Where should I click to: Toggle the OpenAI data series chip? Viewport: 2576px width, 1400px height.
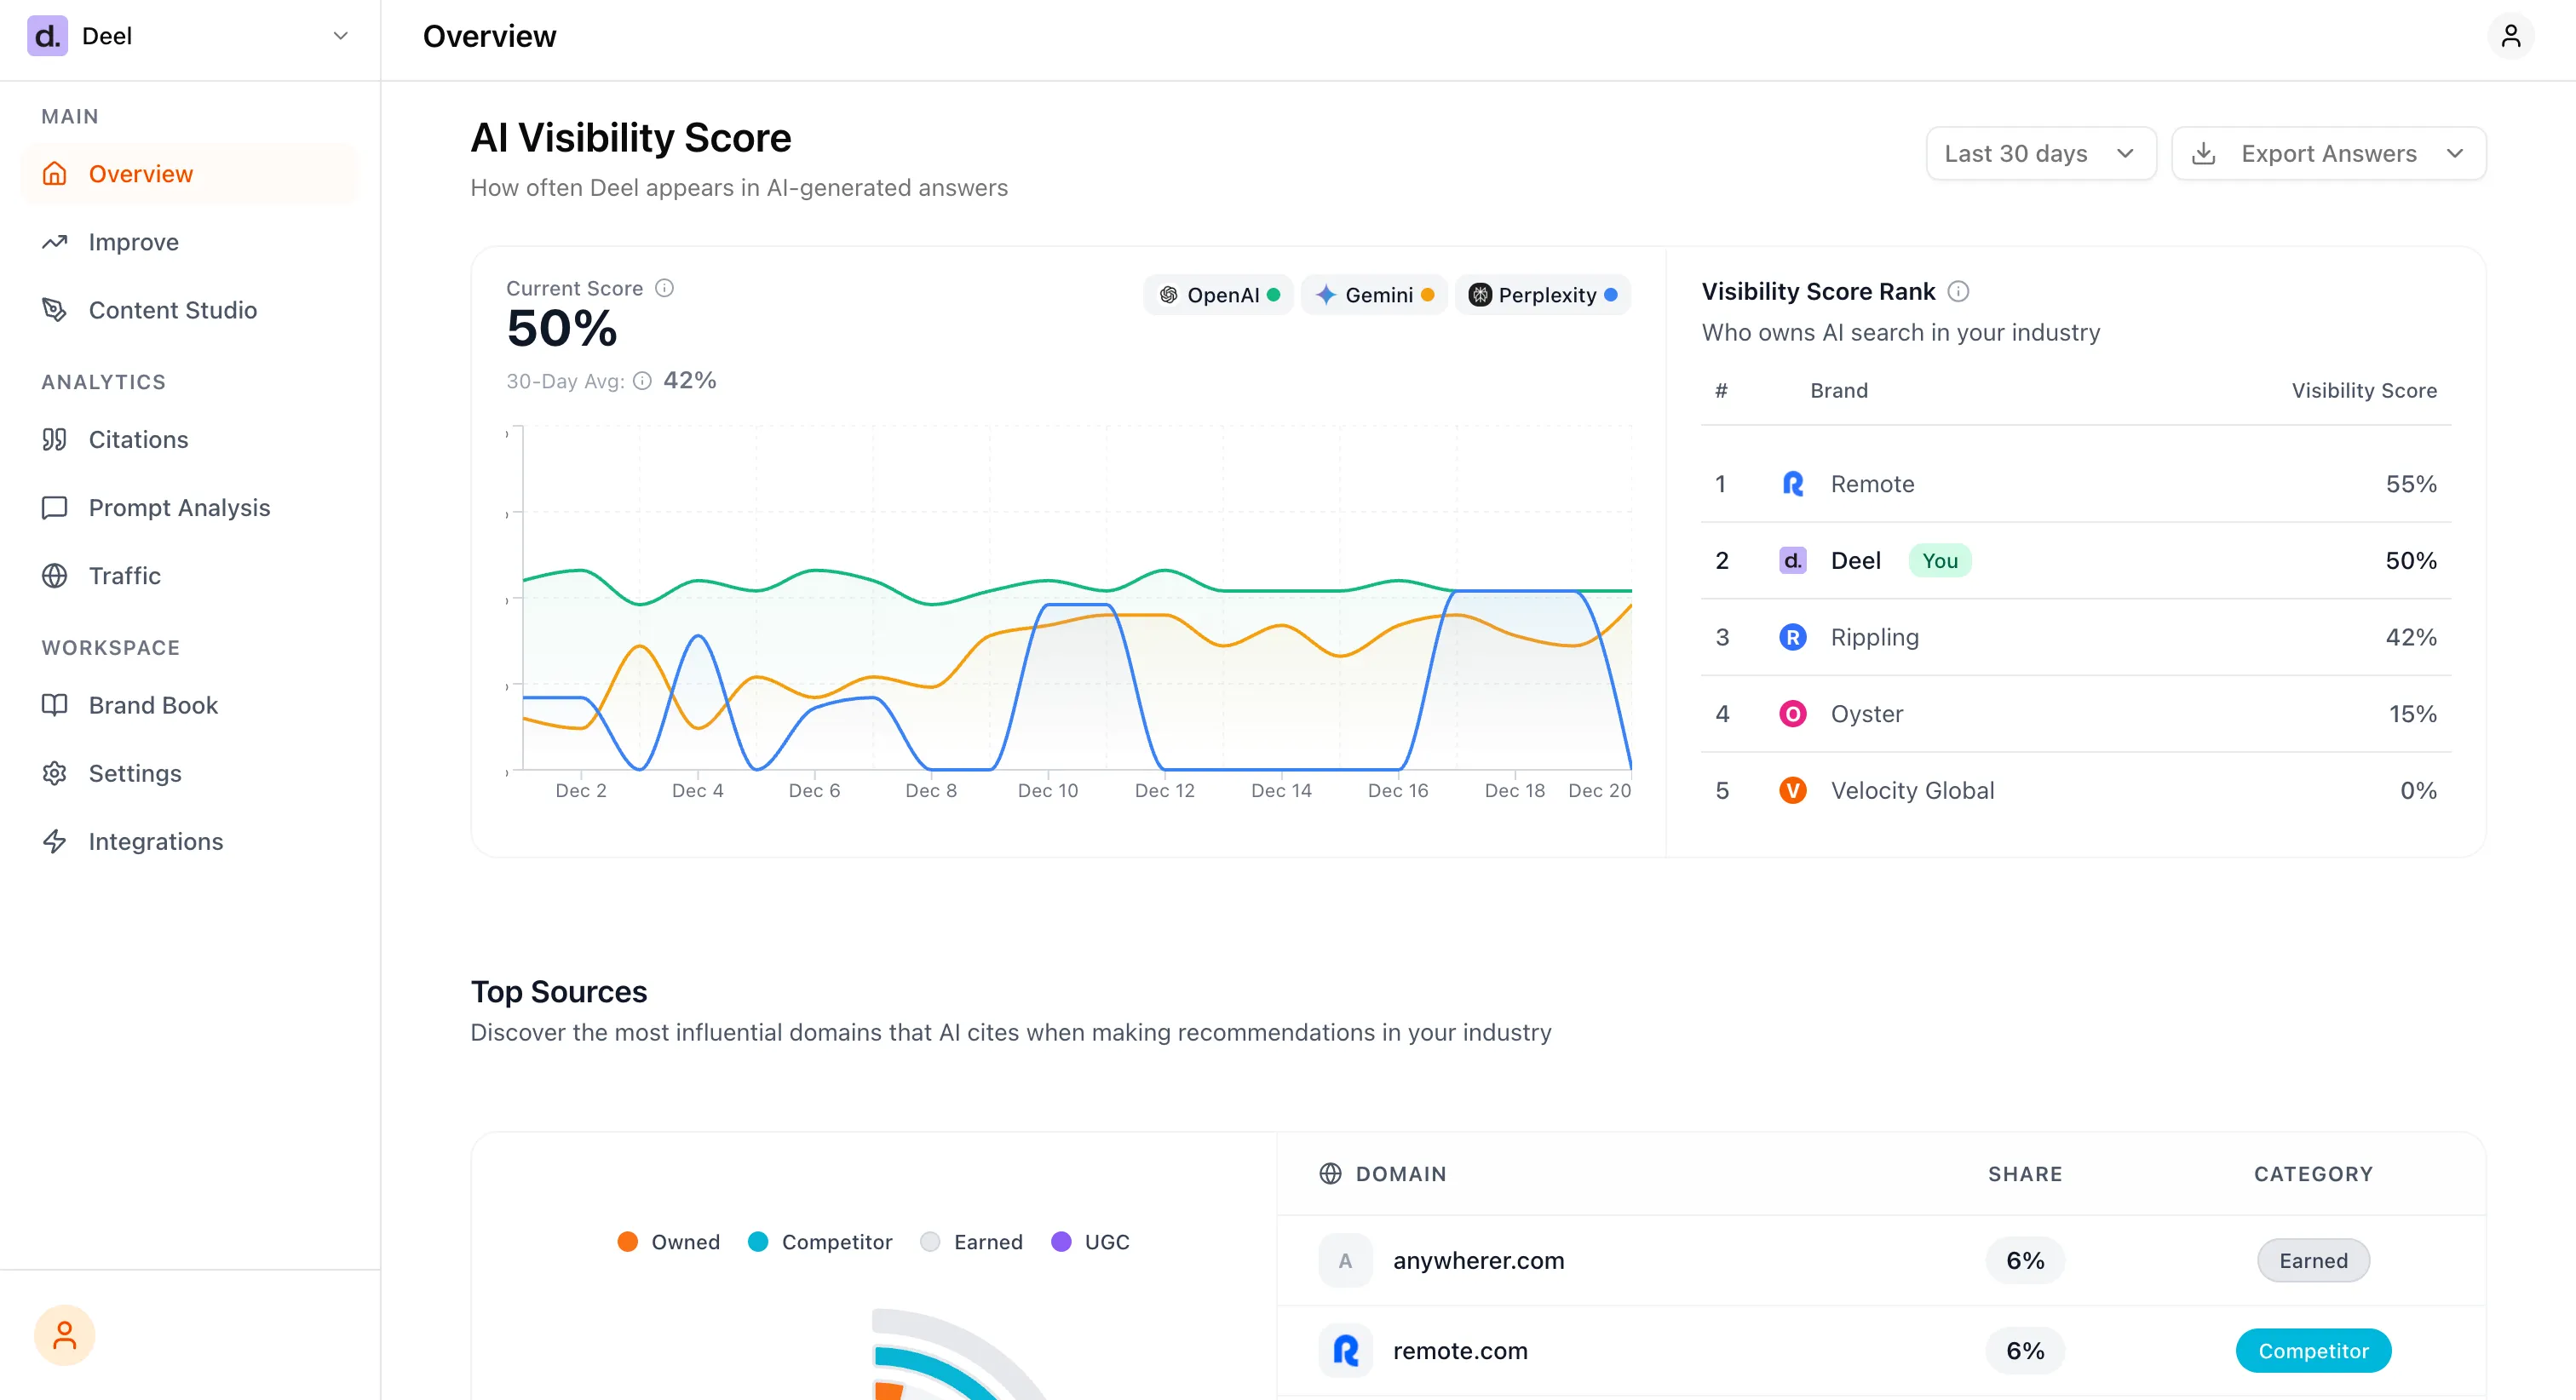point(1218,294)
